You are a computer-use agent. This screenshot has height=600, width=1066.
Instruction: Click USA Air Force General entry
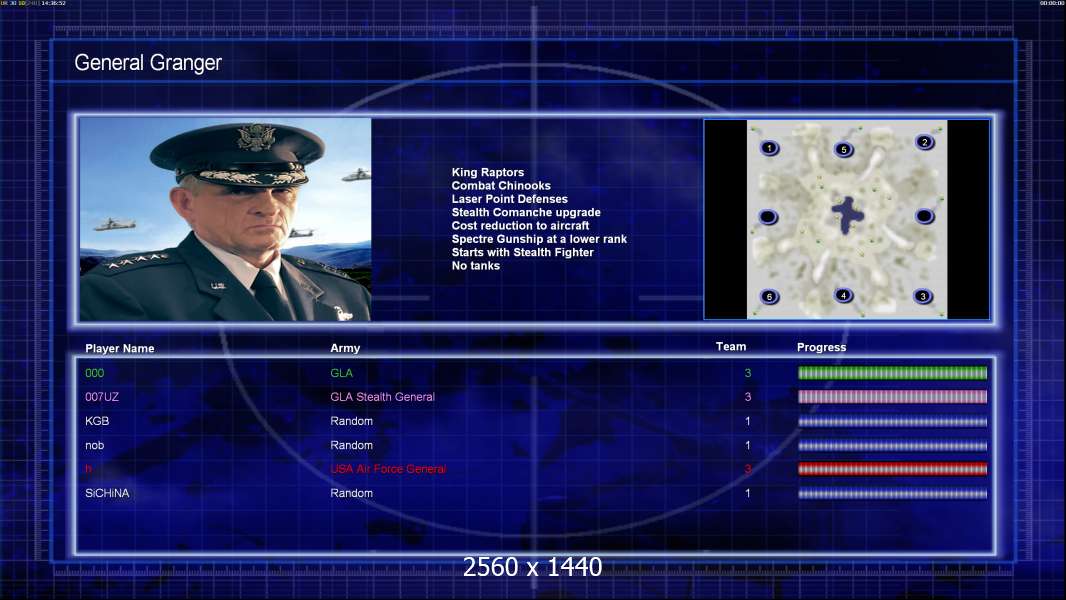click(388, 469)
